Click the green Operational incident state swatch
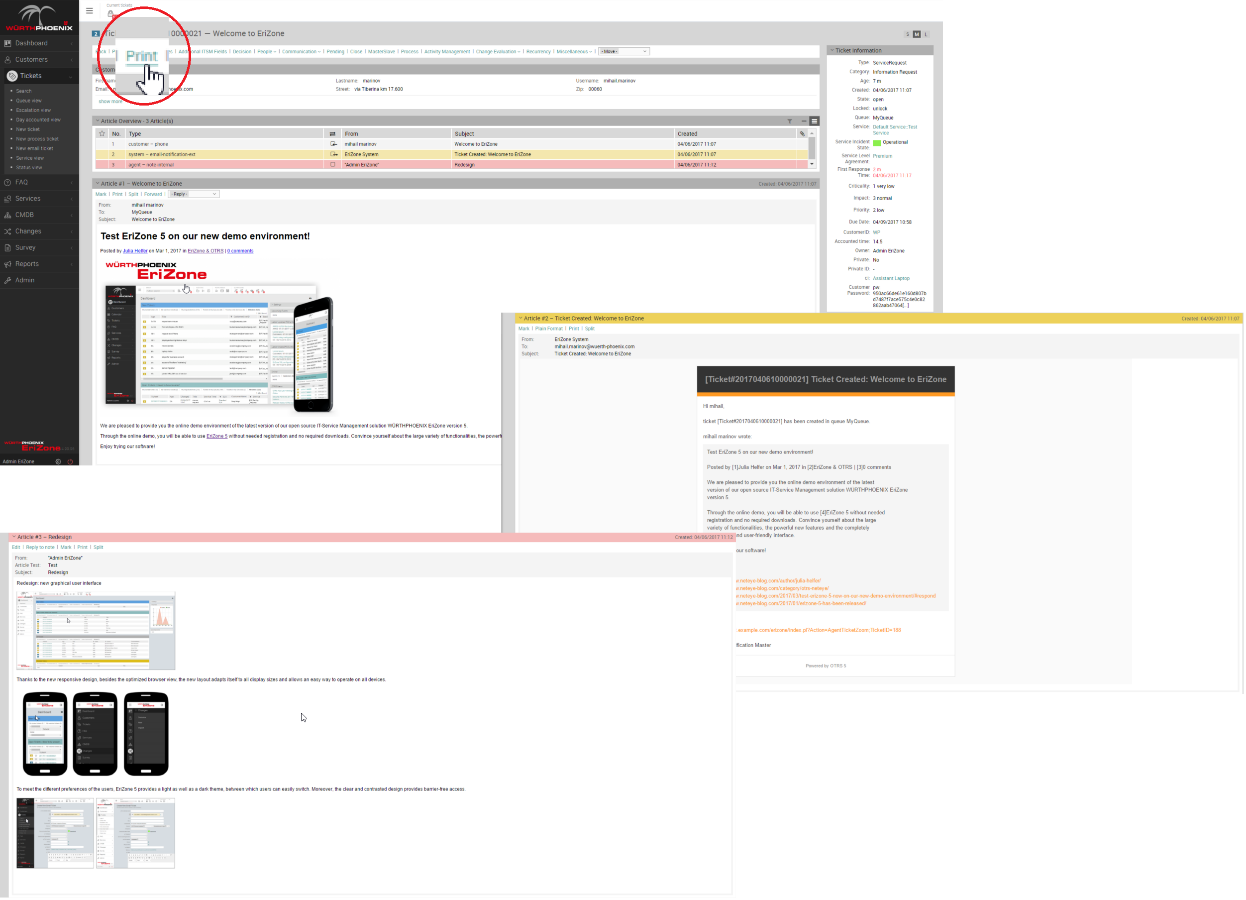 (877, 142)
